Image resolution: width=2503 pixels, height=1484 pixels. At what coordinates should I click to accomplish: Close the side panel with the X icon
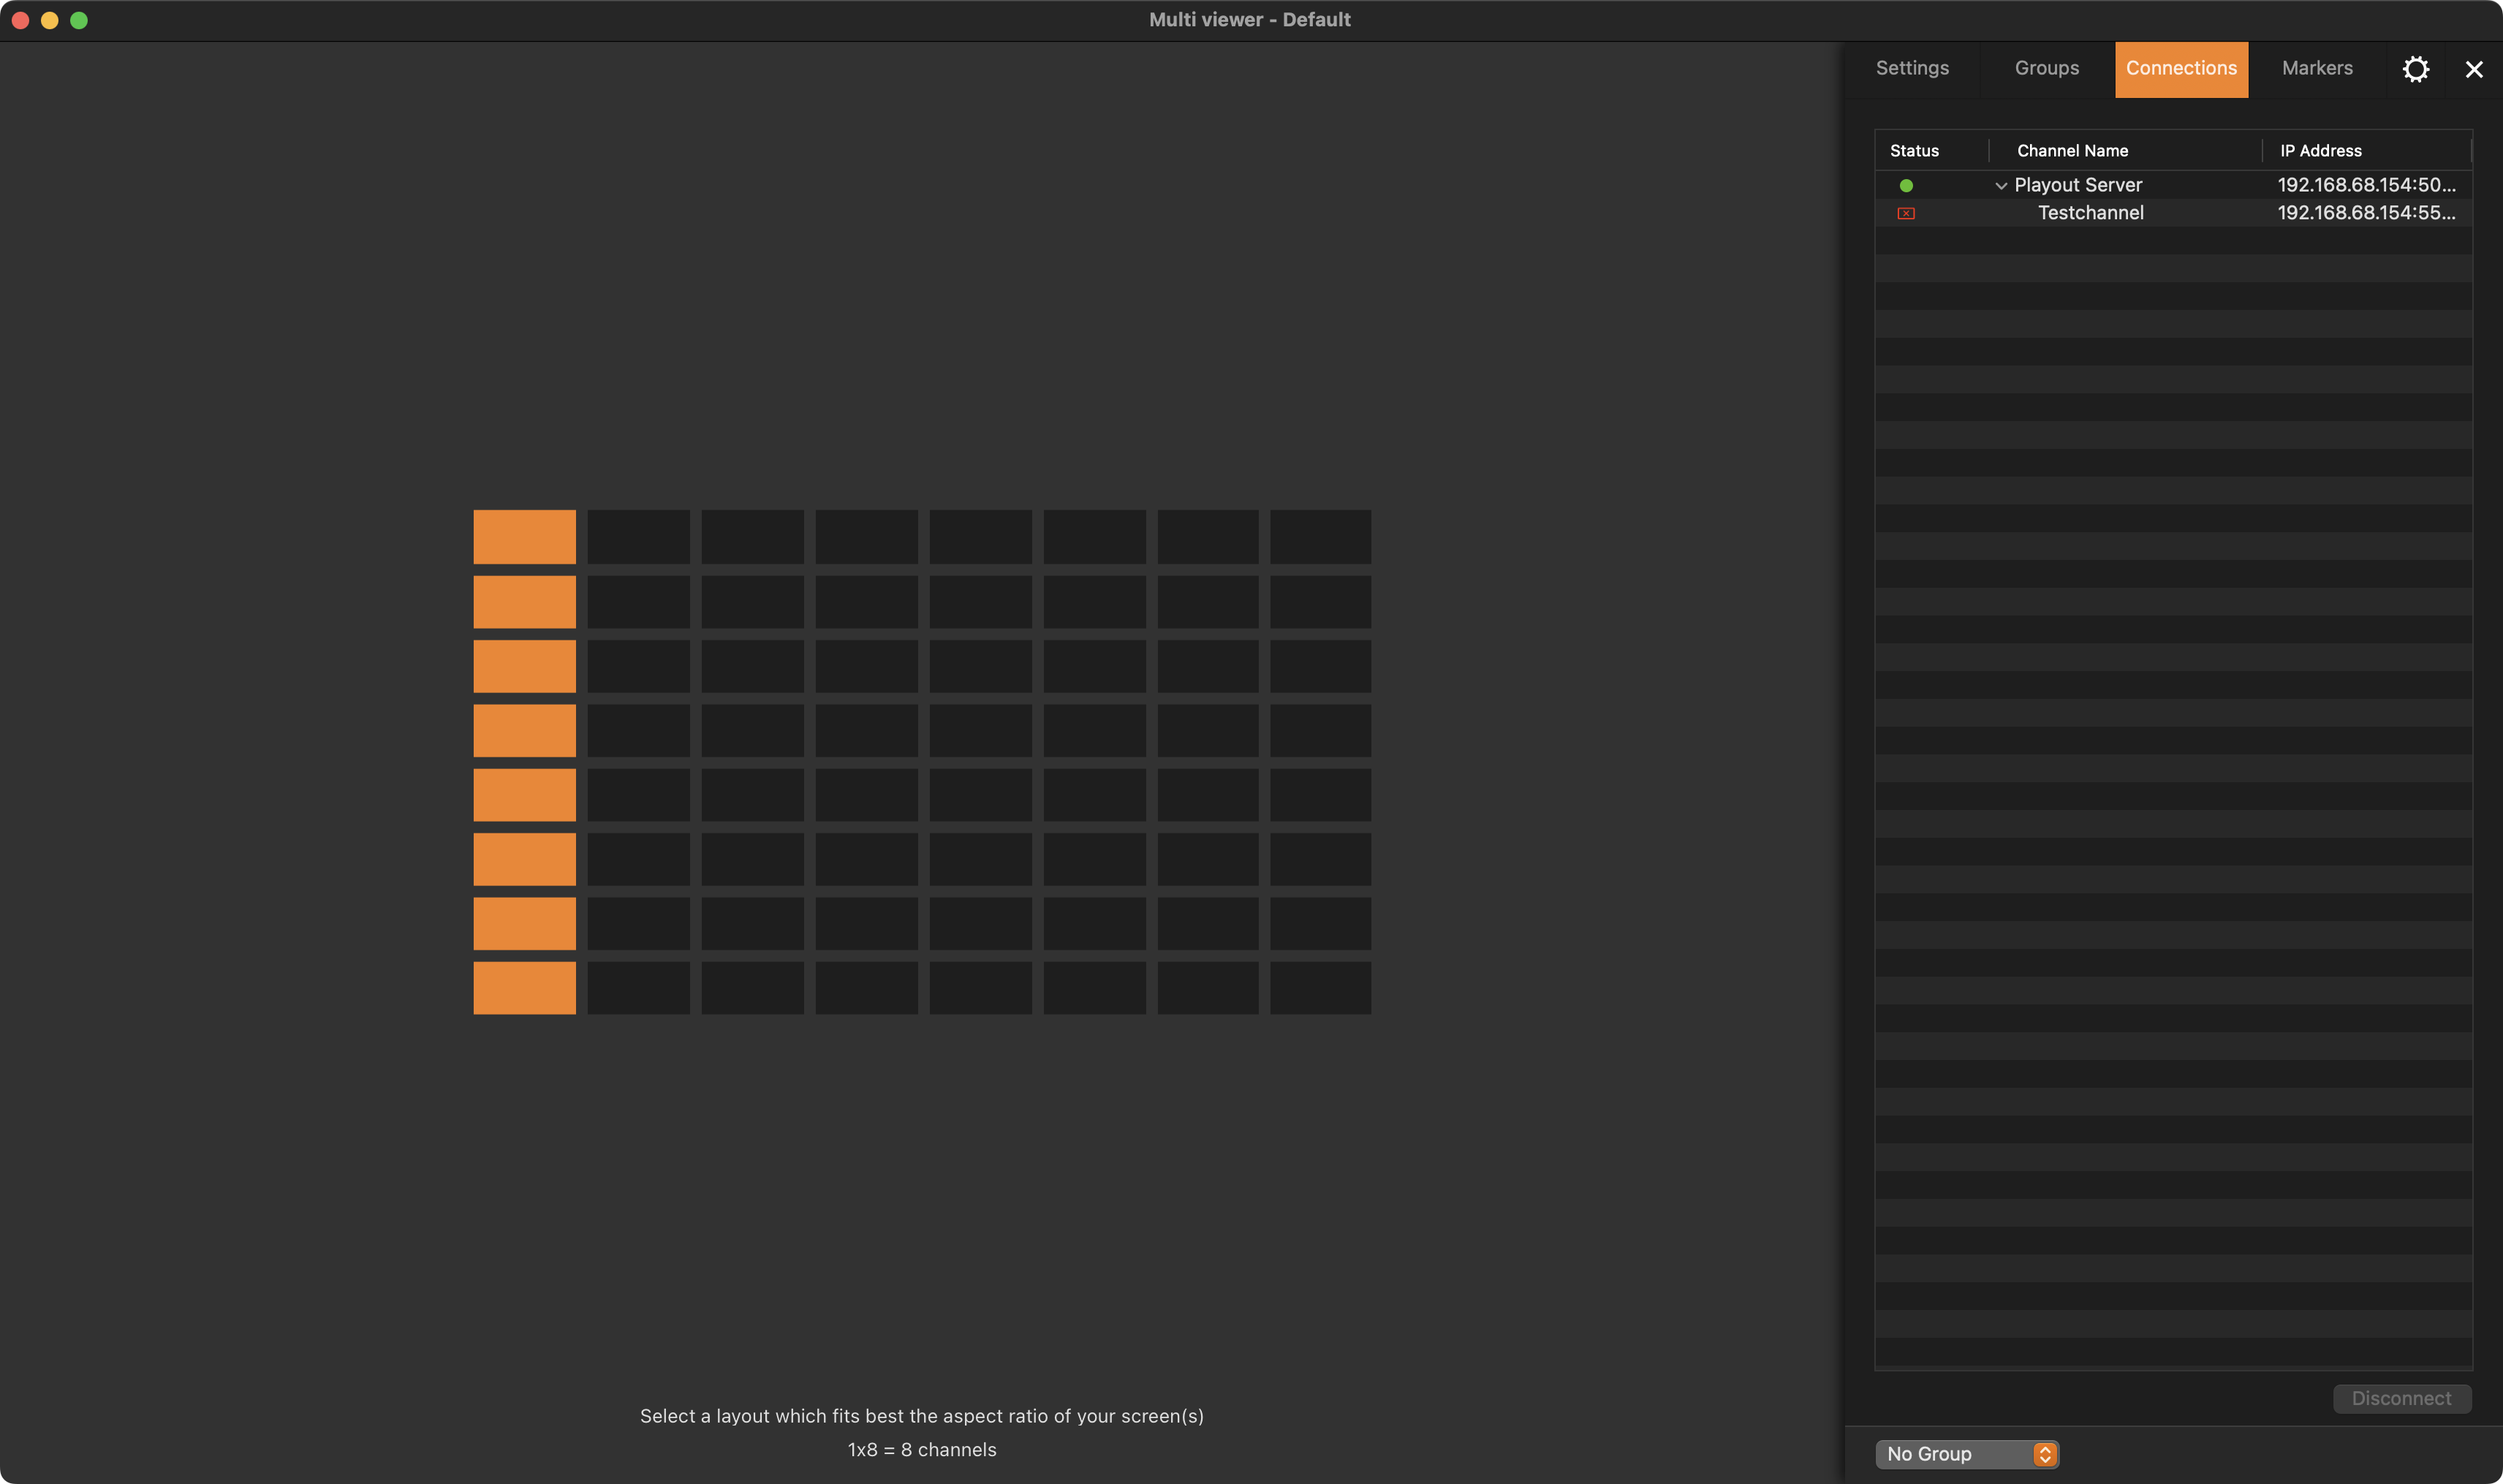point(2473,69)
